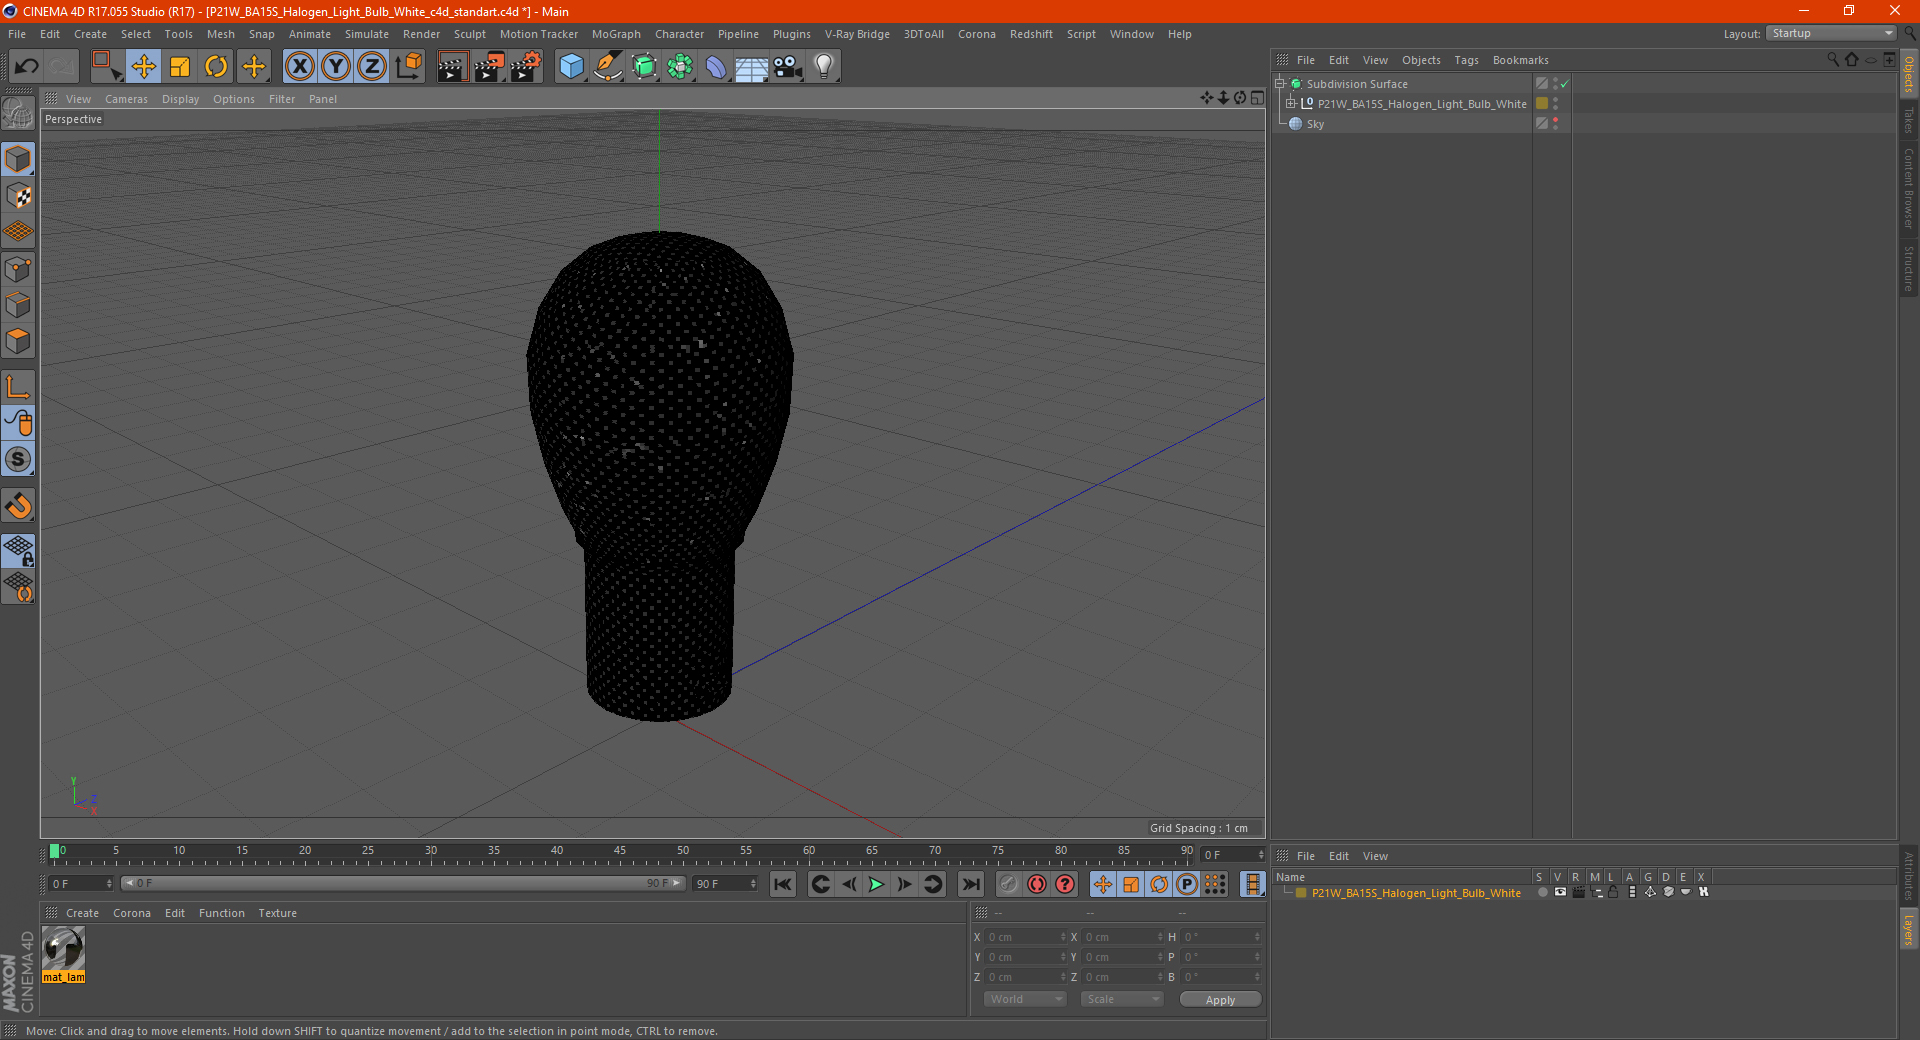Activate the Move tool in toolbar
This screenshot has height=1040, width=1920.
click(x=144, y=67)
